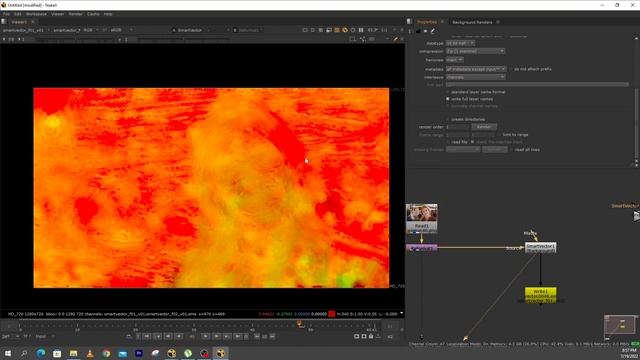
Task: Open the small dropdown between compression and metadata
Action: 454,60
